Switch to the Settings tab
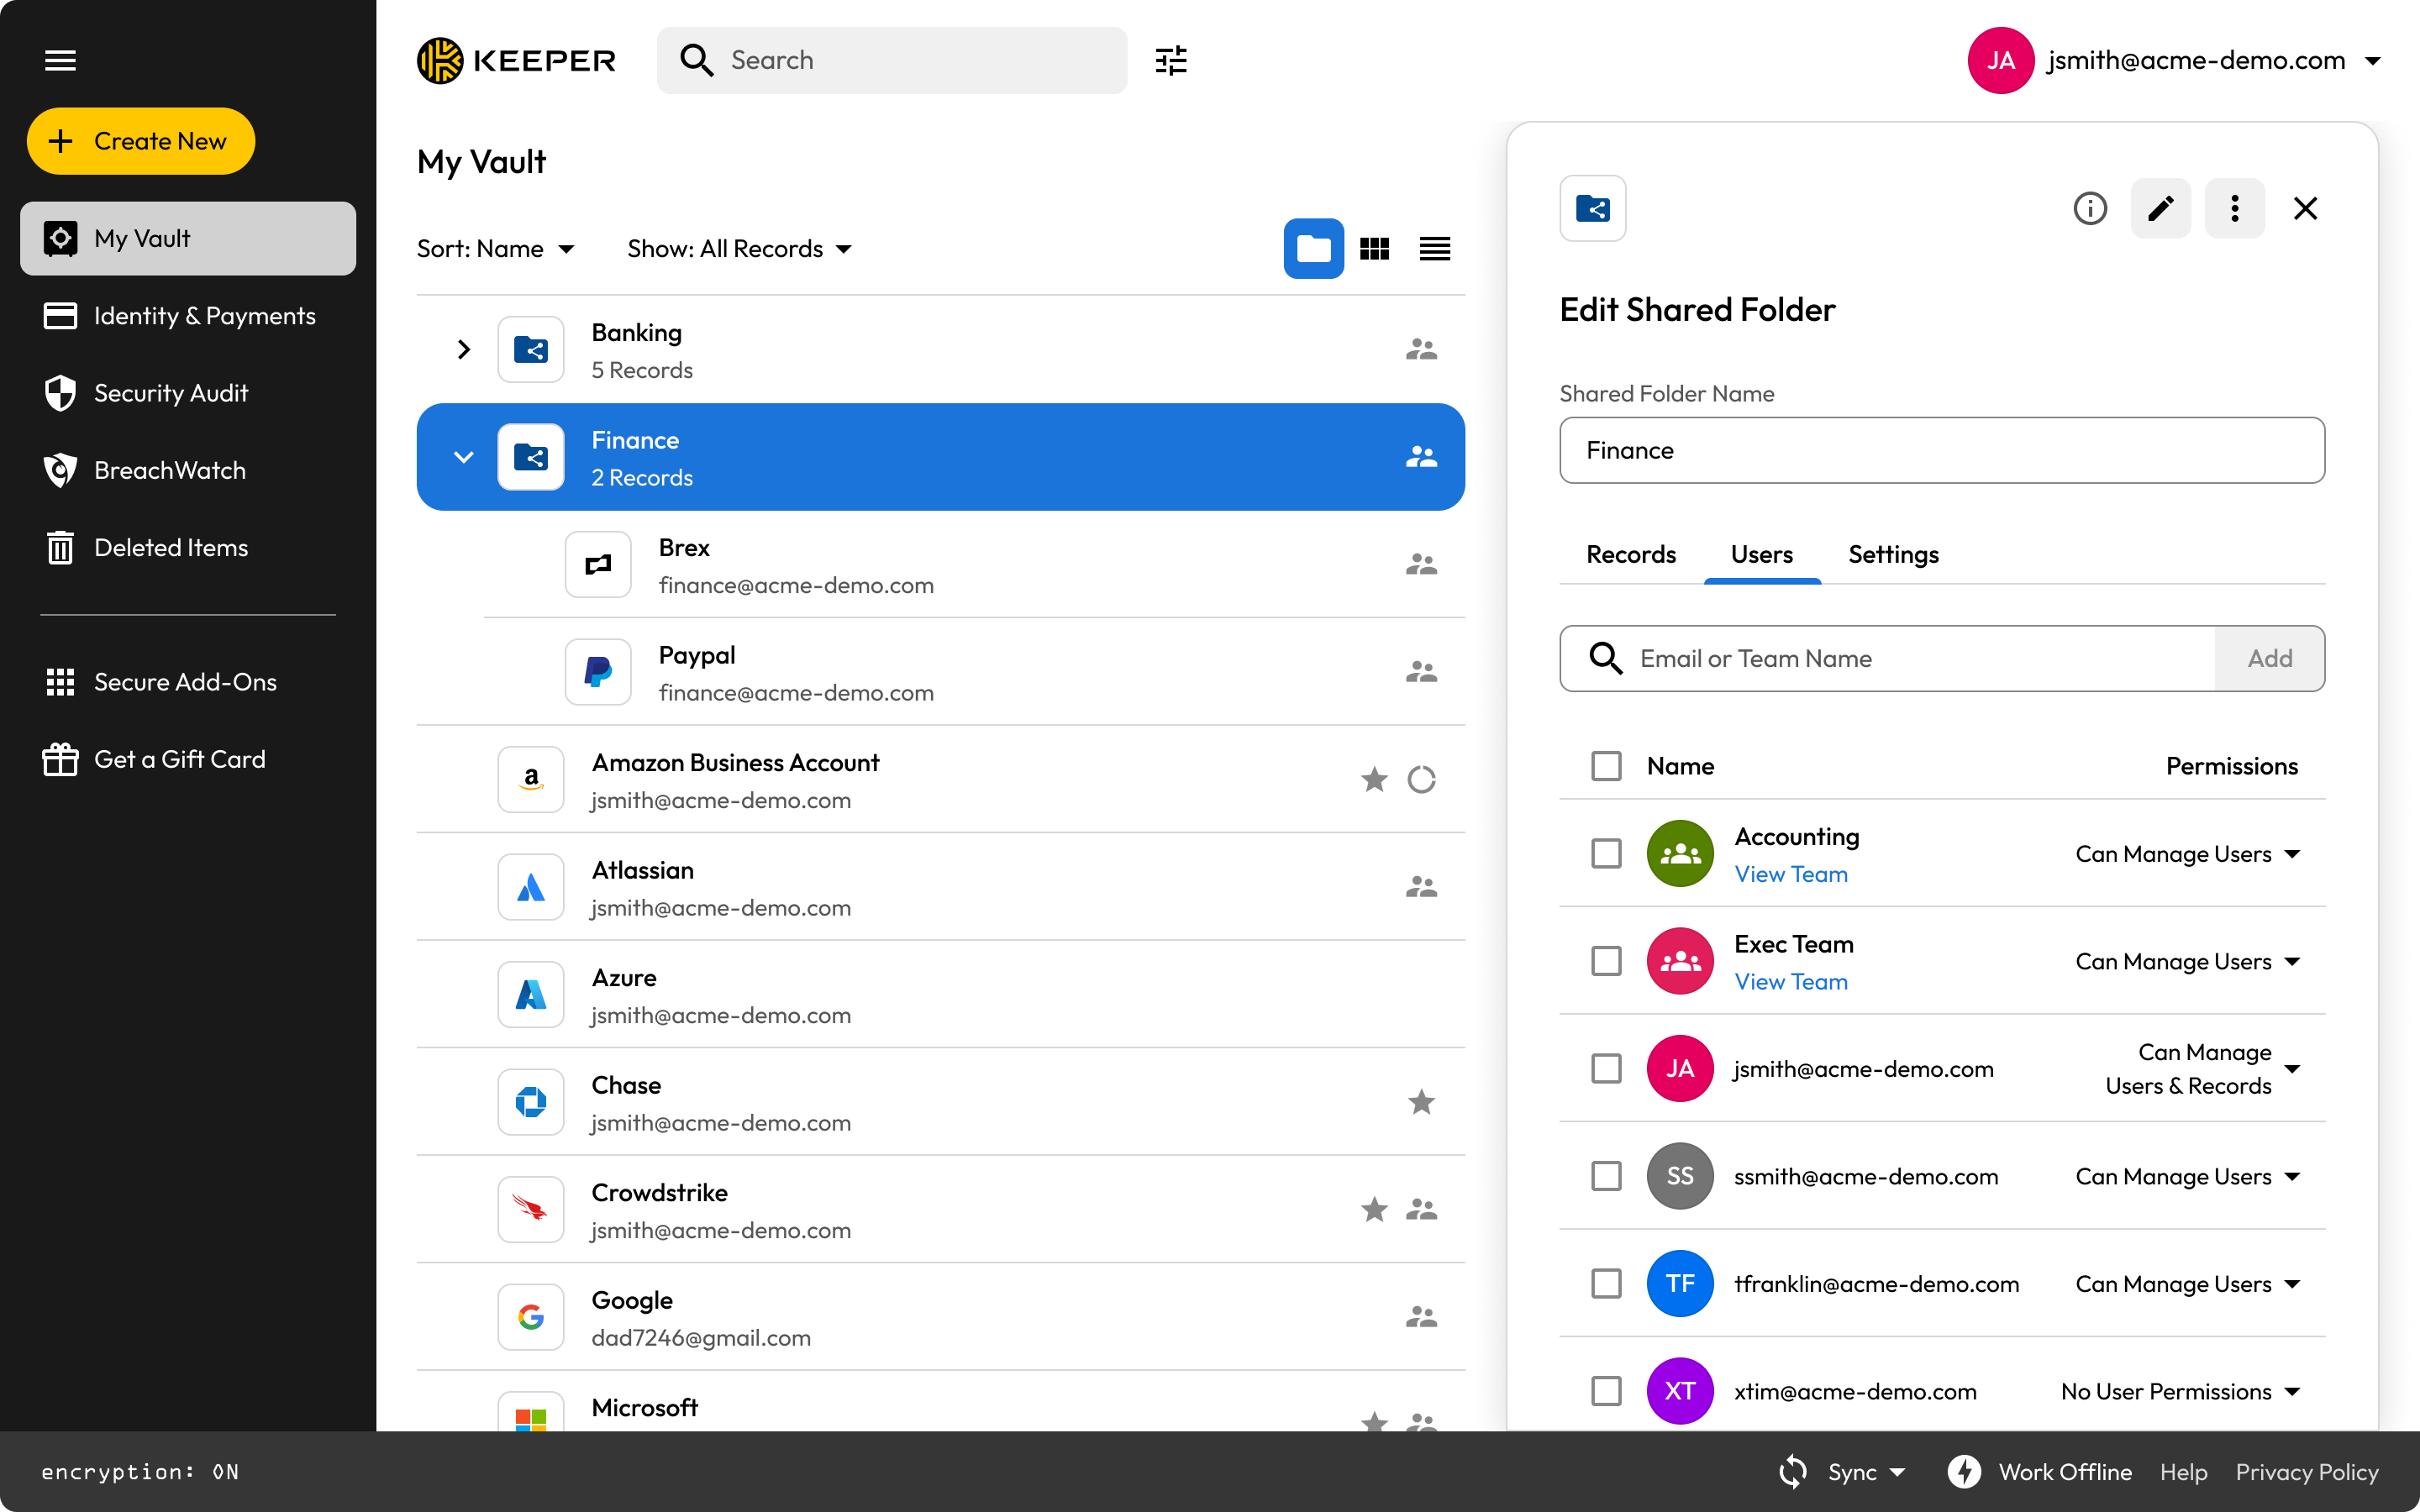Viewport: 2420px width, 1512px height. click(x=1892, y=554)
